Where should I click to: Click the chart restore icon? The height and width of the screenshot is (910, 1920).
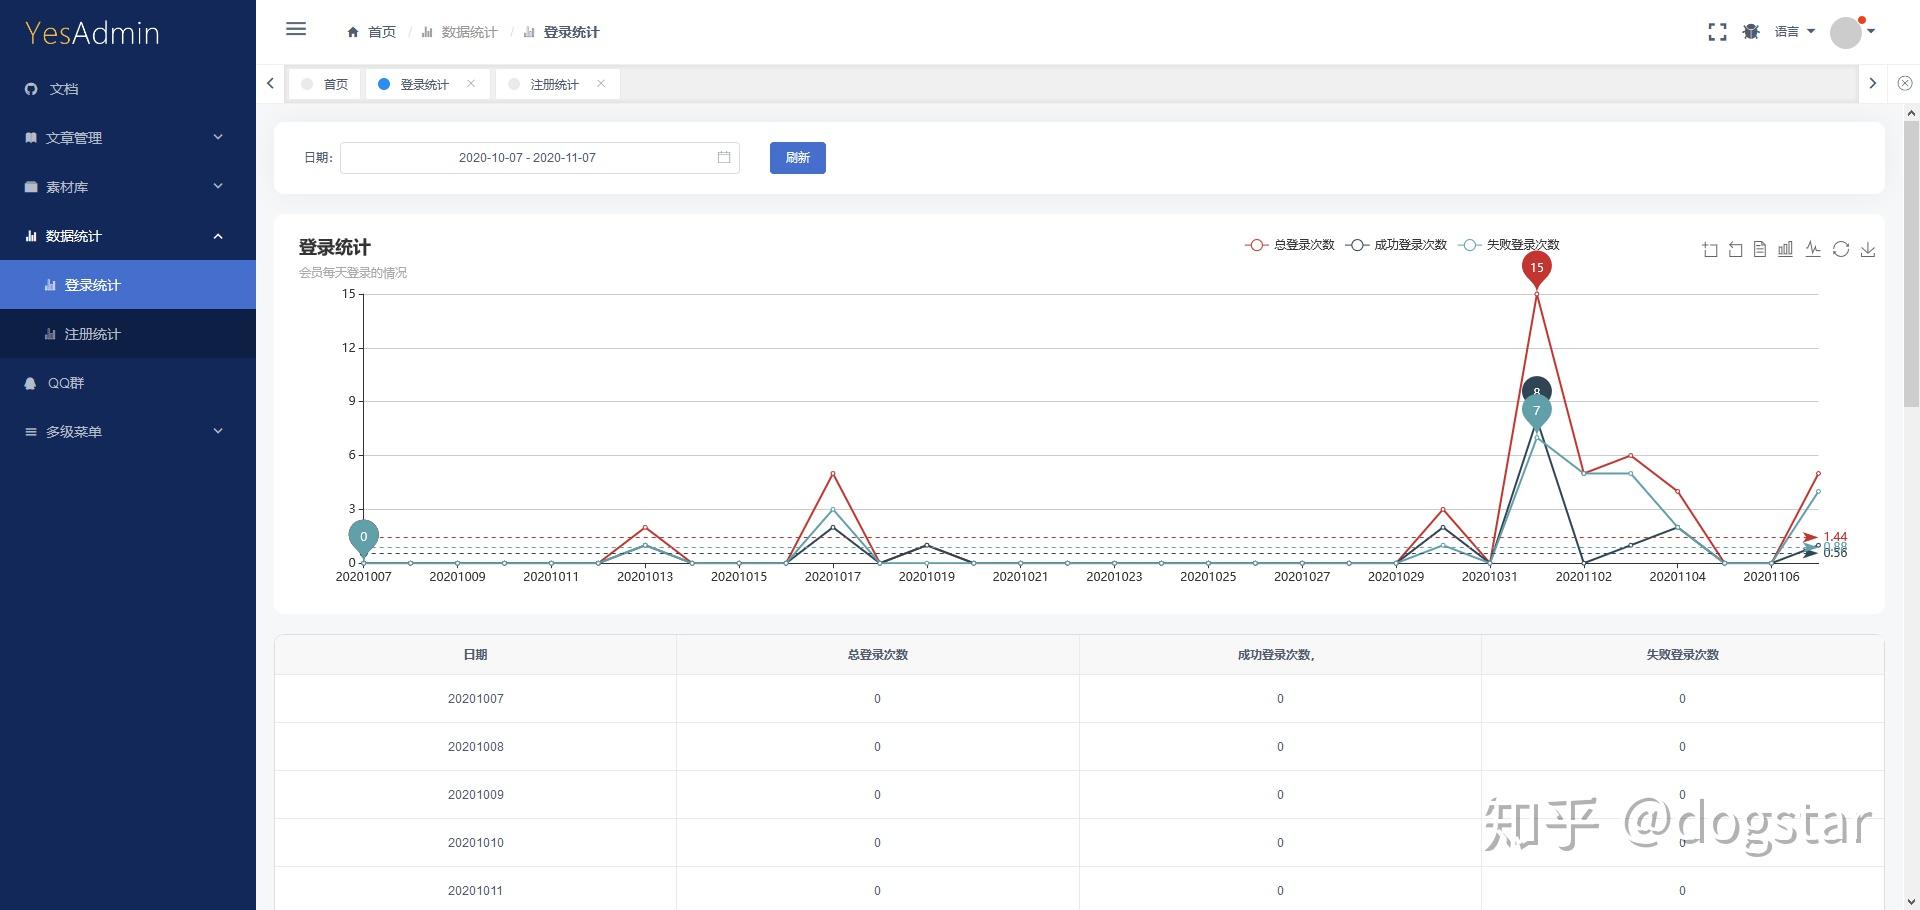click(1841, 249)
